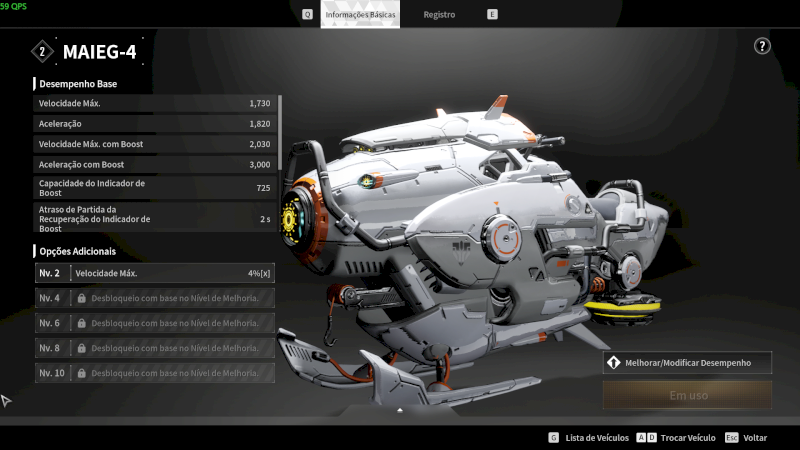The height and width of the screenshot is (450, 800).
Task: Click the lock icon on Nv. 4 row
Action: point(81,298)
